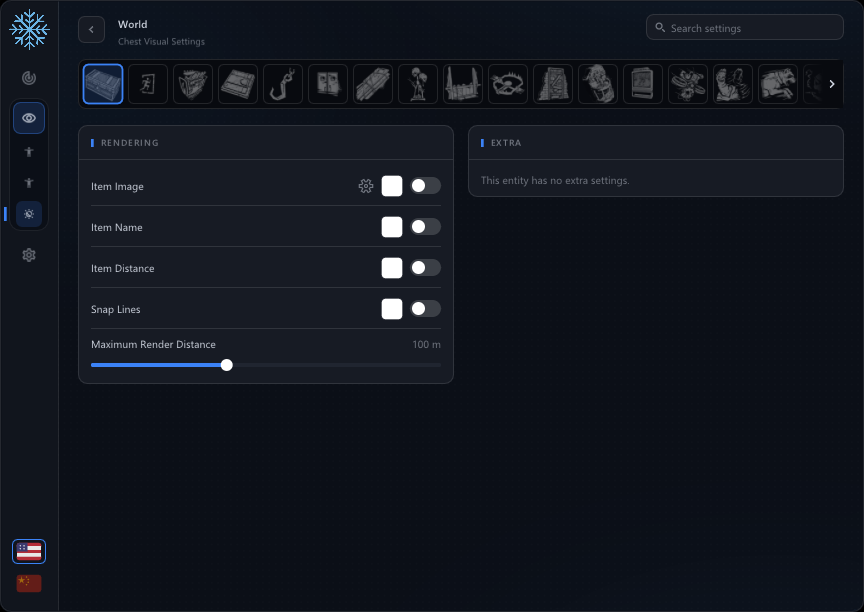Switch language to the Chinese flag
The image size is (864, 612).
click(29, 583)
